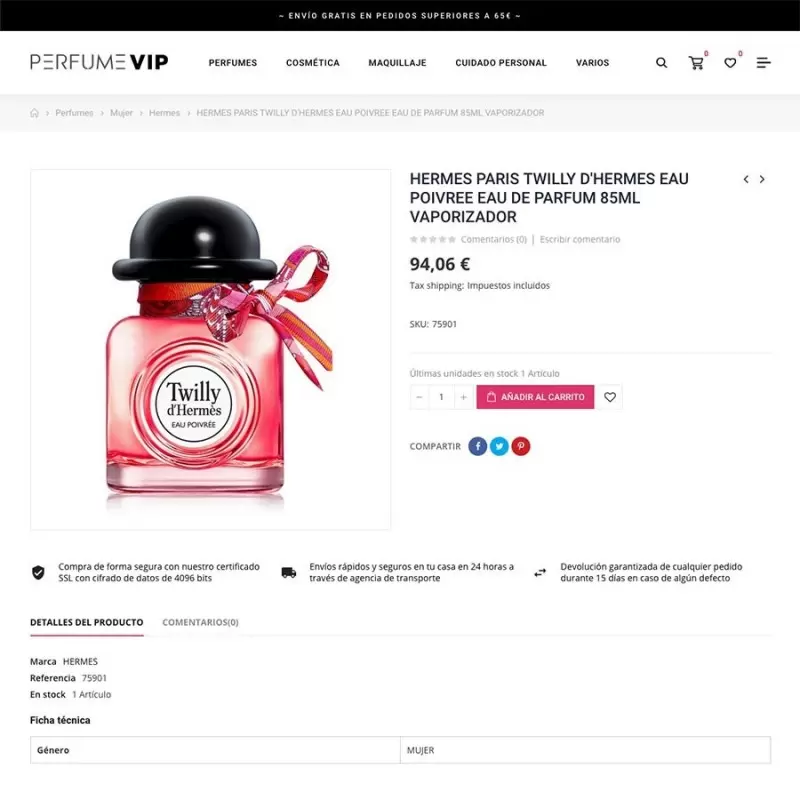This screenshot has height=800, width=800.
Task: Share product on Facebook
Action: pos(478,446)
